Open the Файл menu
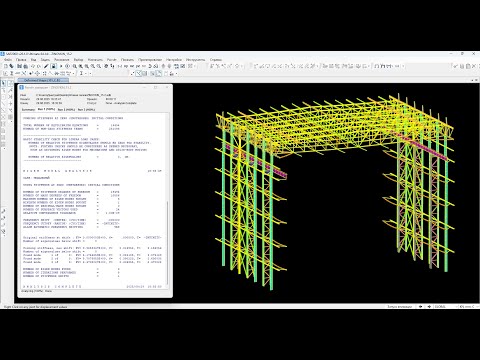The height and width of the screenshot is (360, 480). [8, 60]
